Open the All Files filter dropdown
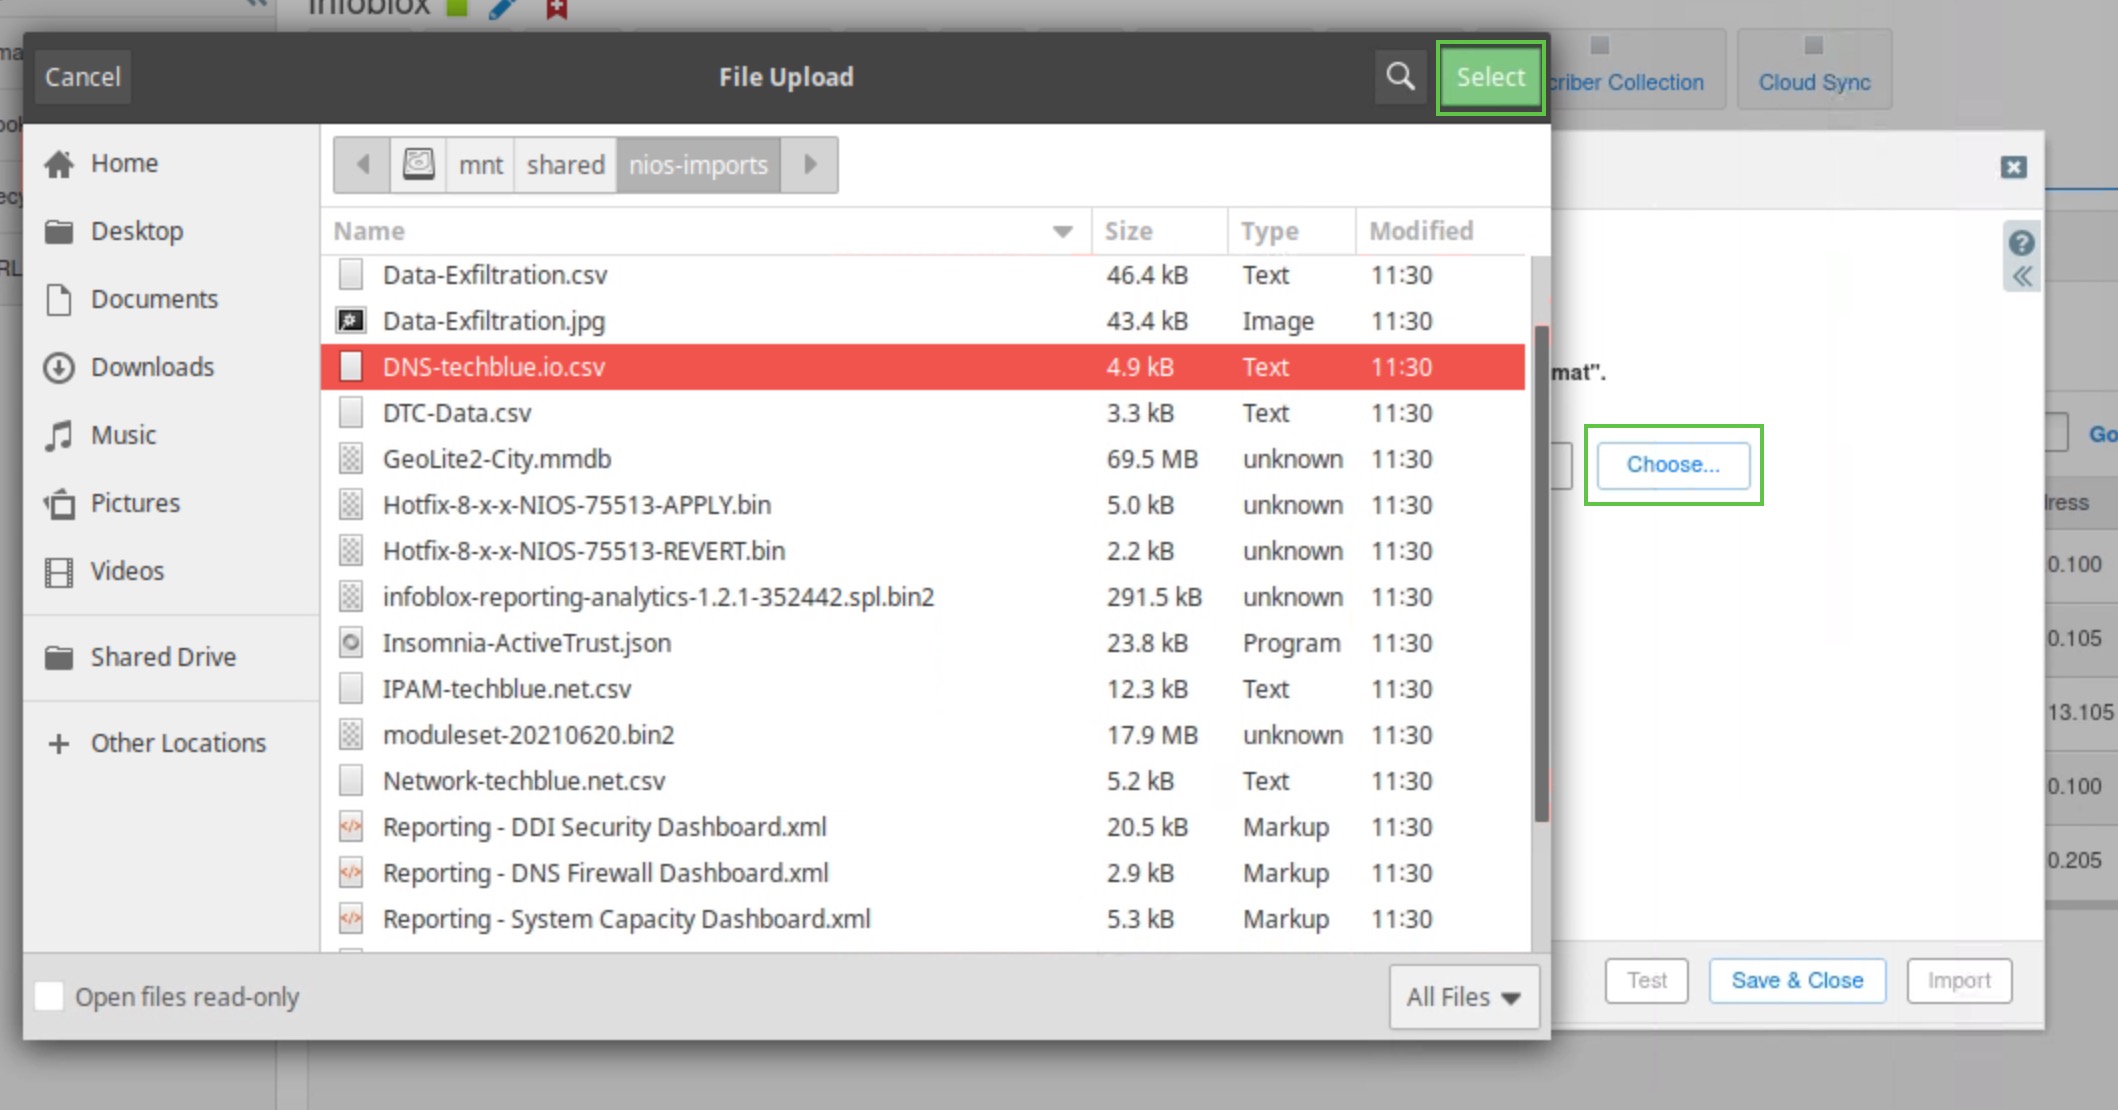Screen dimensions: 2118x1110 pos(1463,996)
